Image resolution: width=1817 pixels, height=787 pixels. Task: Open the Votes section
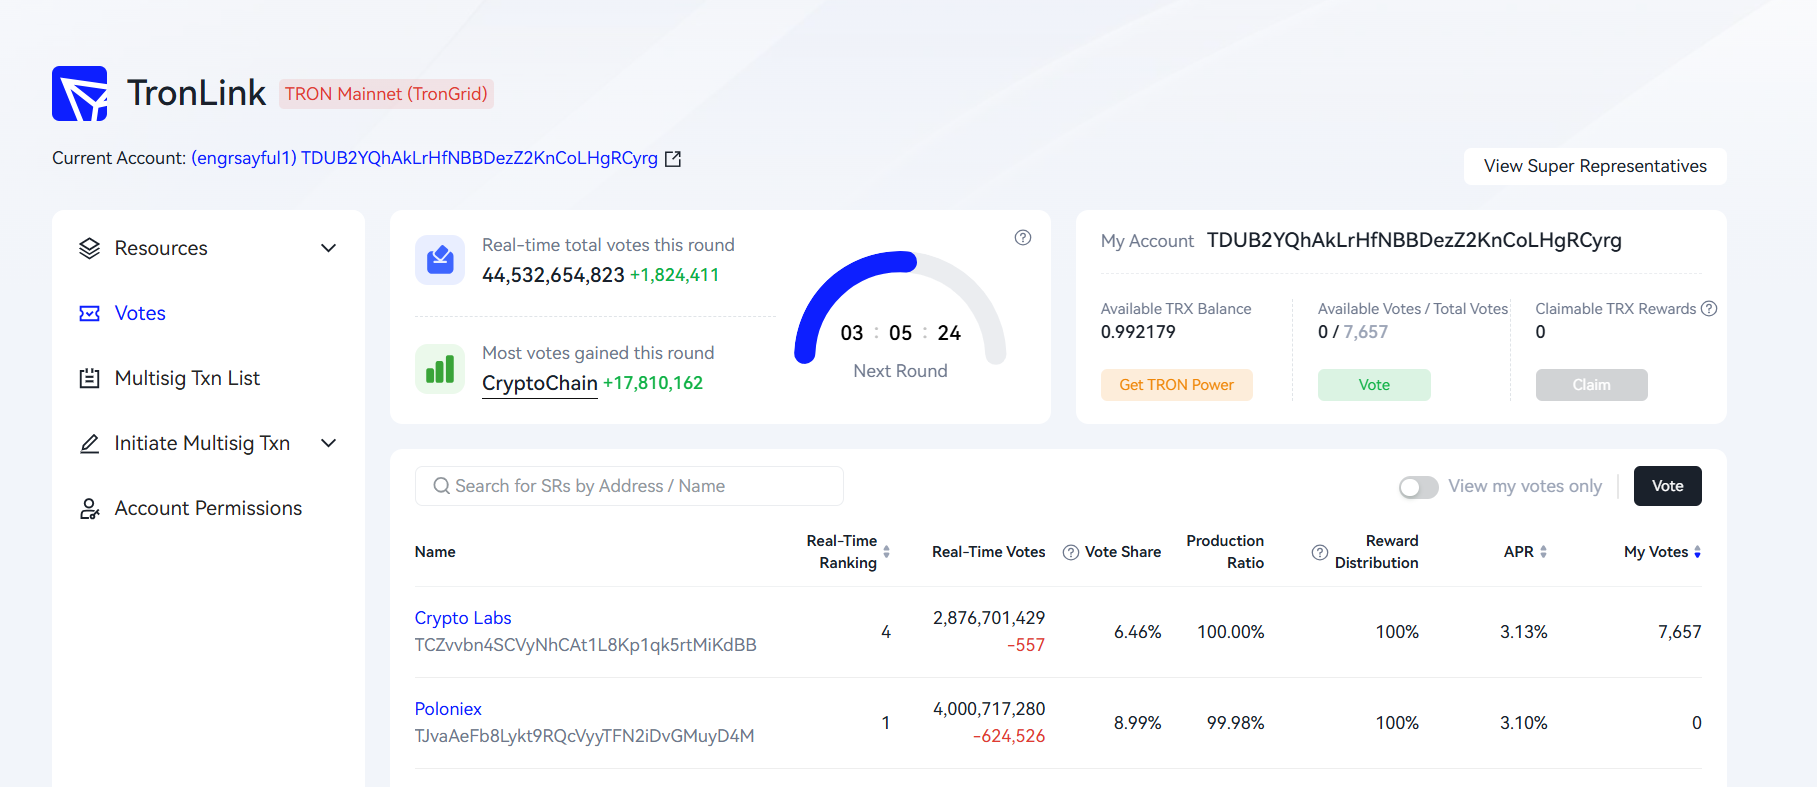tap(140, 313)
